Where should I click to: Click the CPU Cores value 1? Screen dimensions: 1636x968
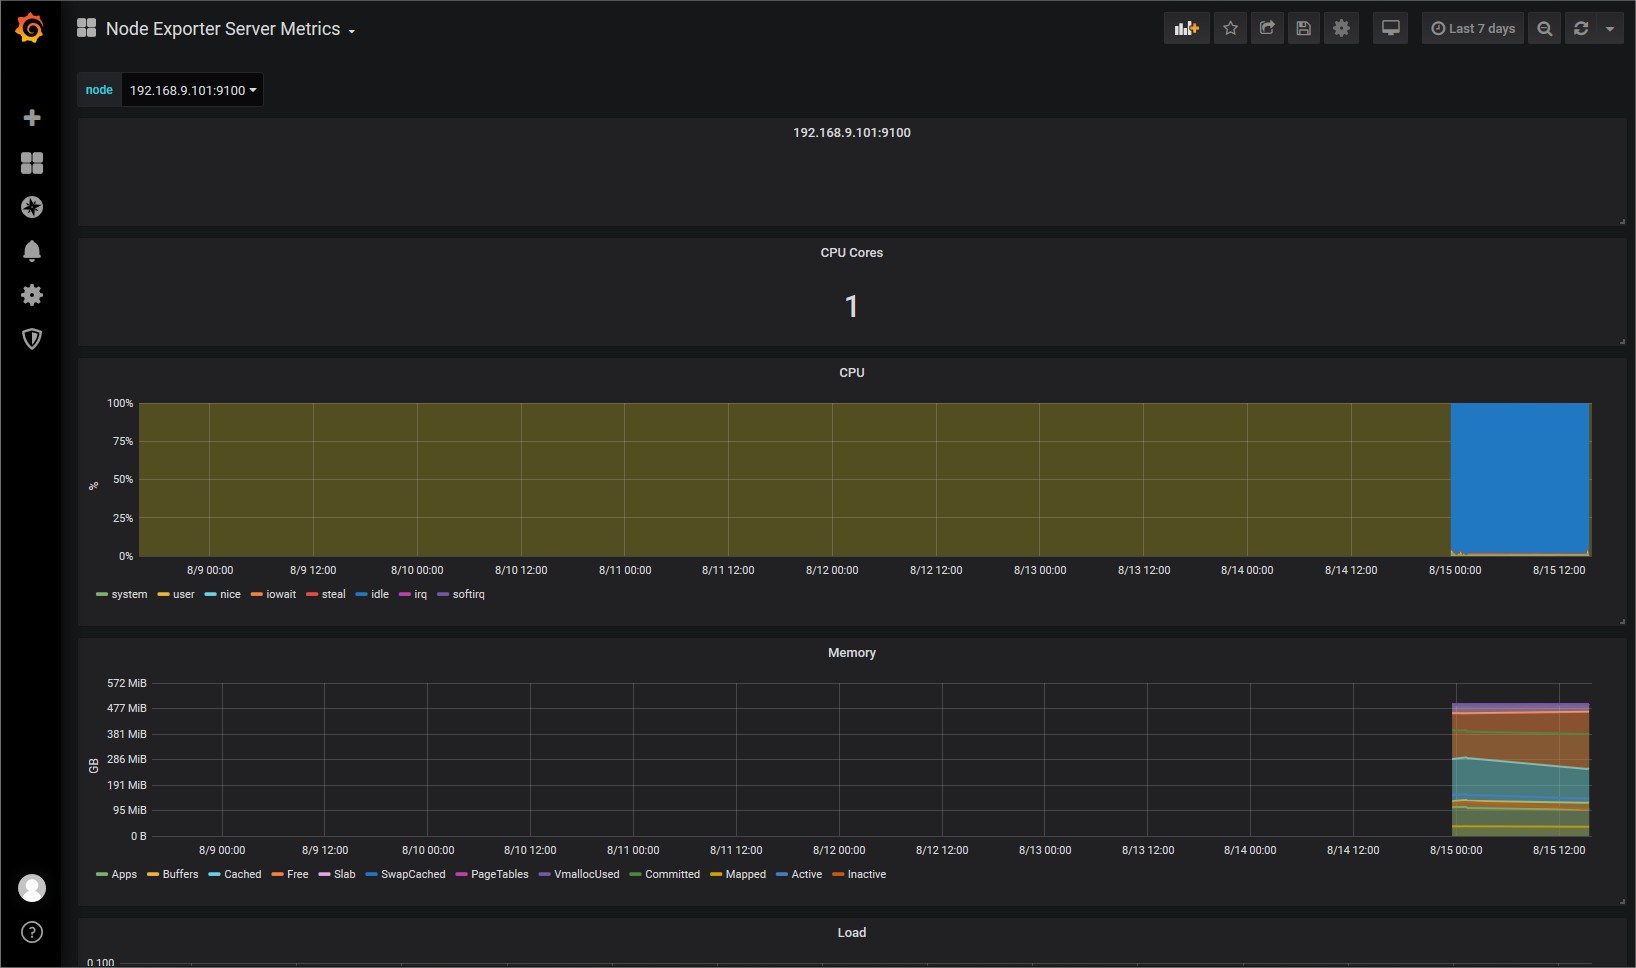click(852, 306)
